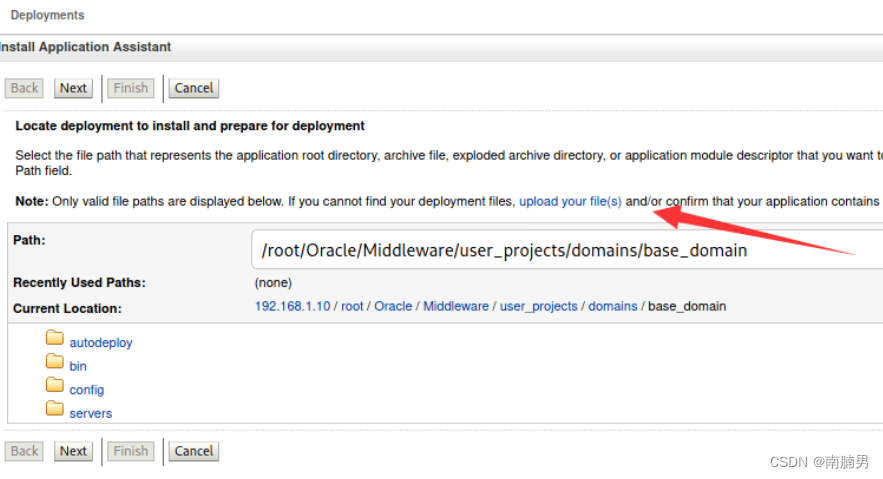The height and width of the screenshot is (479, 883).
Task: Click the top Next button
Action: click(73, 88)
